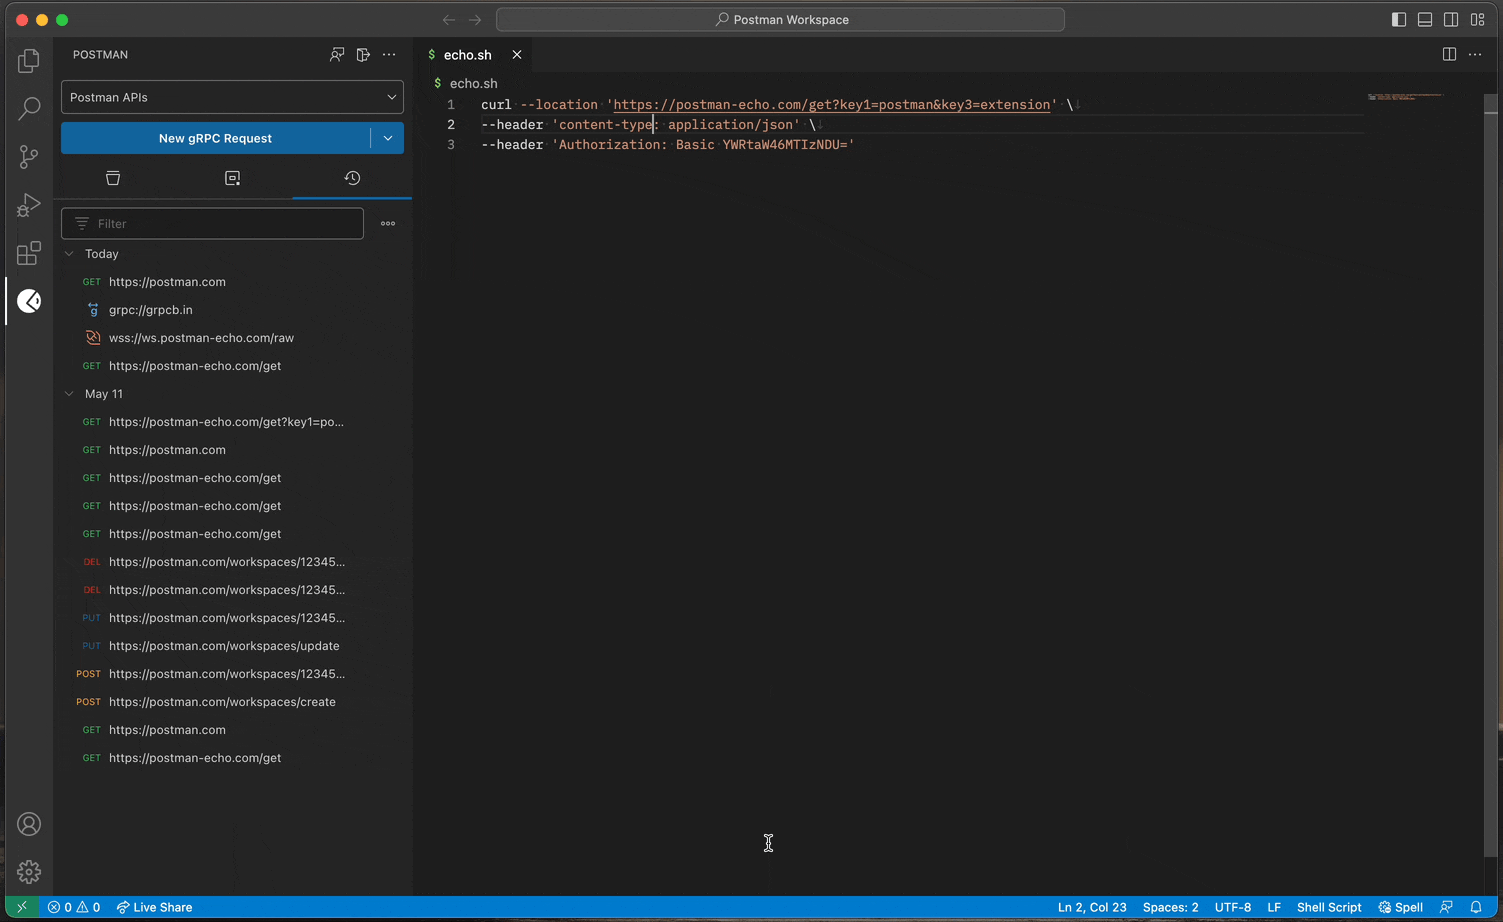
Task: Open the Explorer view in the Activity Bar
Action: (28, 60)
